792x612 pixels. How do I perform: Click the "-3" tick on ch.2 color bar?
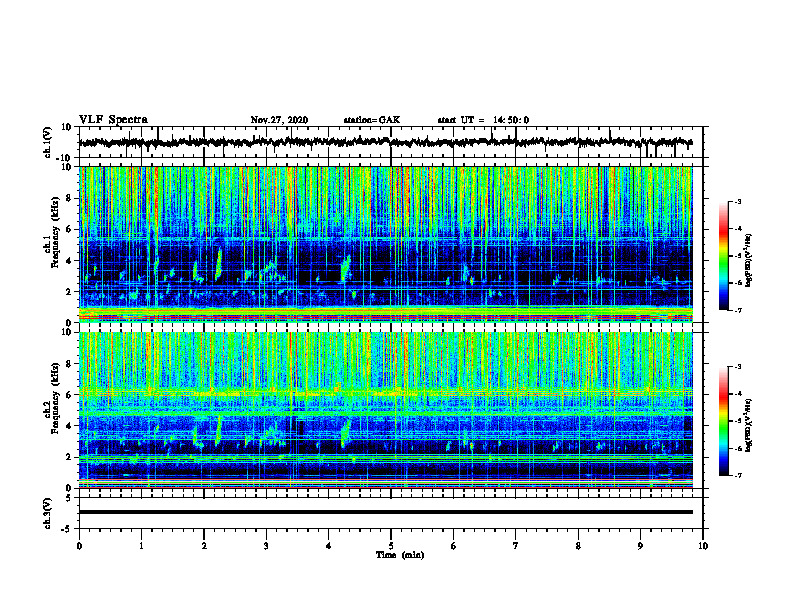737,367
